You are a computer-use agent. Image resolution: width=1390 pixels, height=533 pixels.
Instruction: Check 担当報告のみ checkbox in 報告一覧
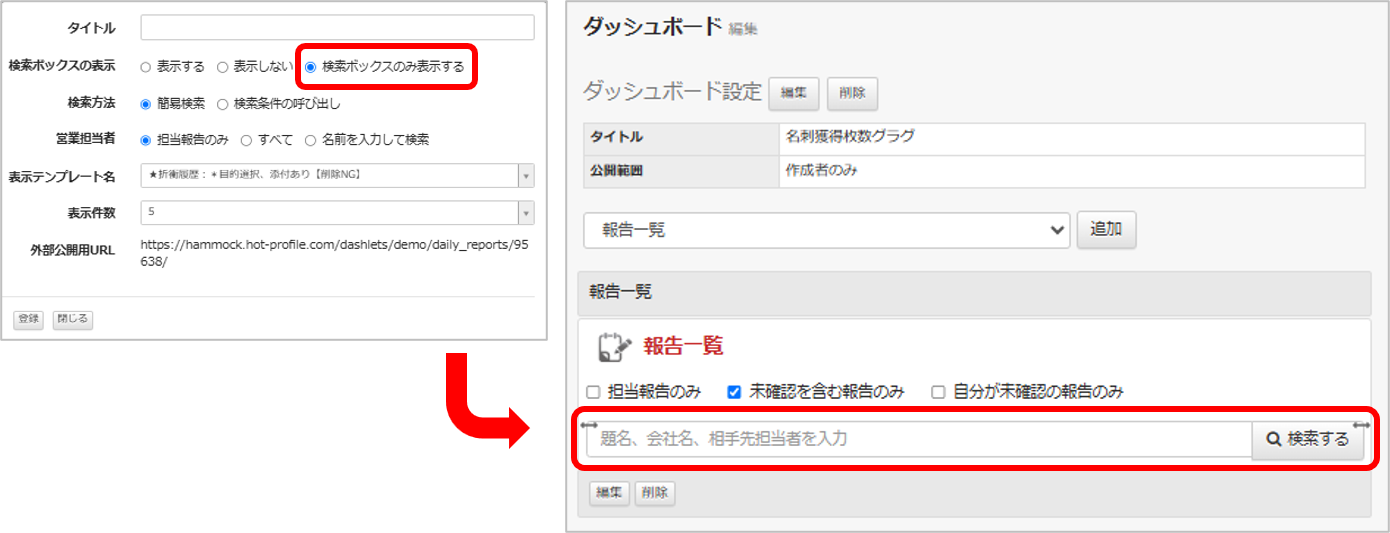593,392
